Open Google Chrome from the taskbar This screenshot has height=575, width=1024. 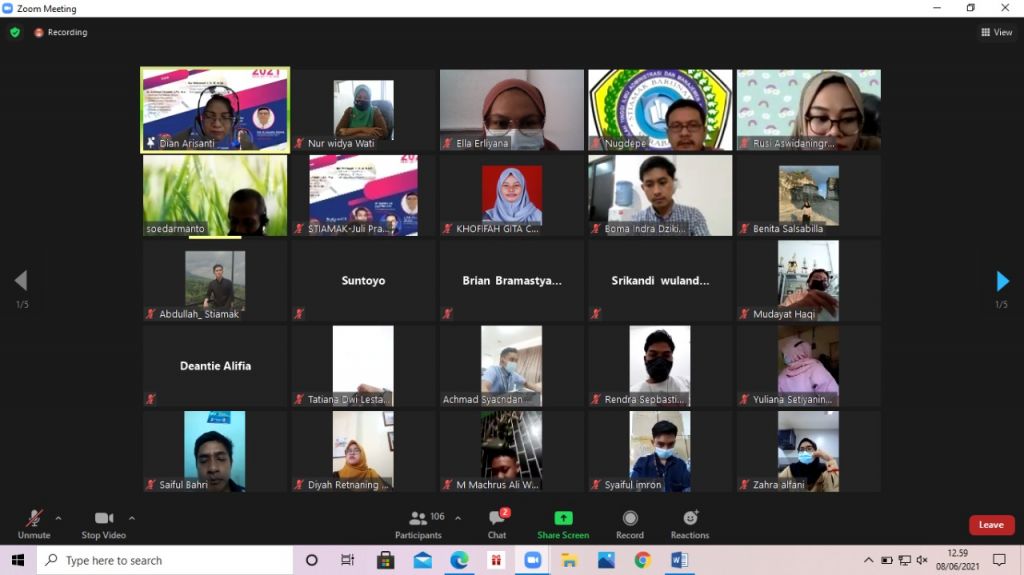(643, 560)
